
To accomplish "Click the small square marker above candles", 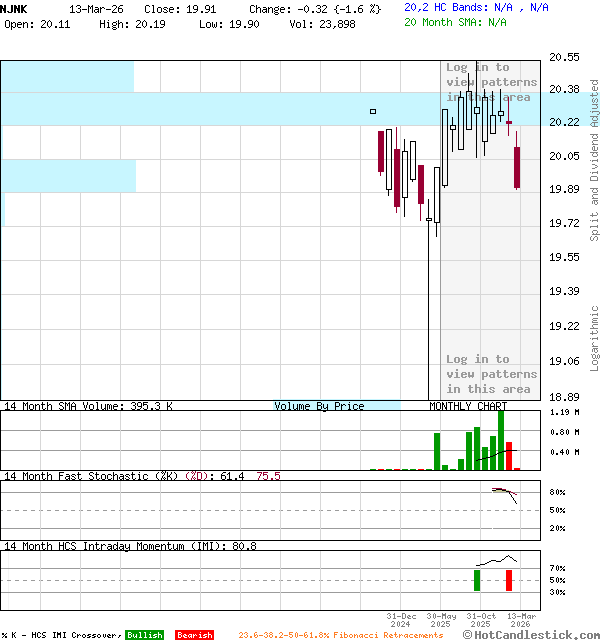I will [373, 111].
